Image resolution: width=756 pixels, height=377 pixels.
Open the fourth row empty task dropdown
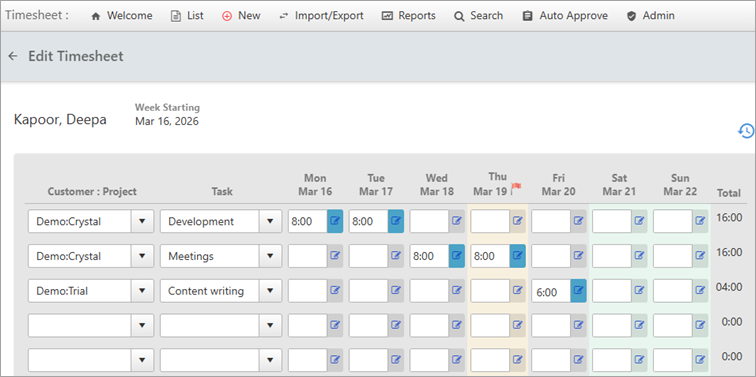tap(270, 325)
